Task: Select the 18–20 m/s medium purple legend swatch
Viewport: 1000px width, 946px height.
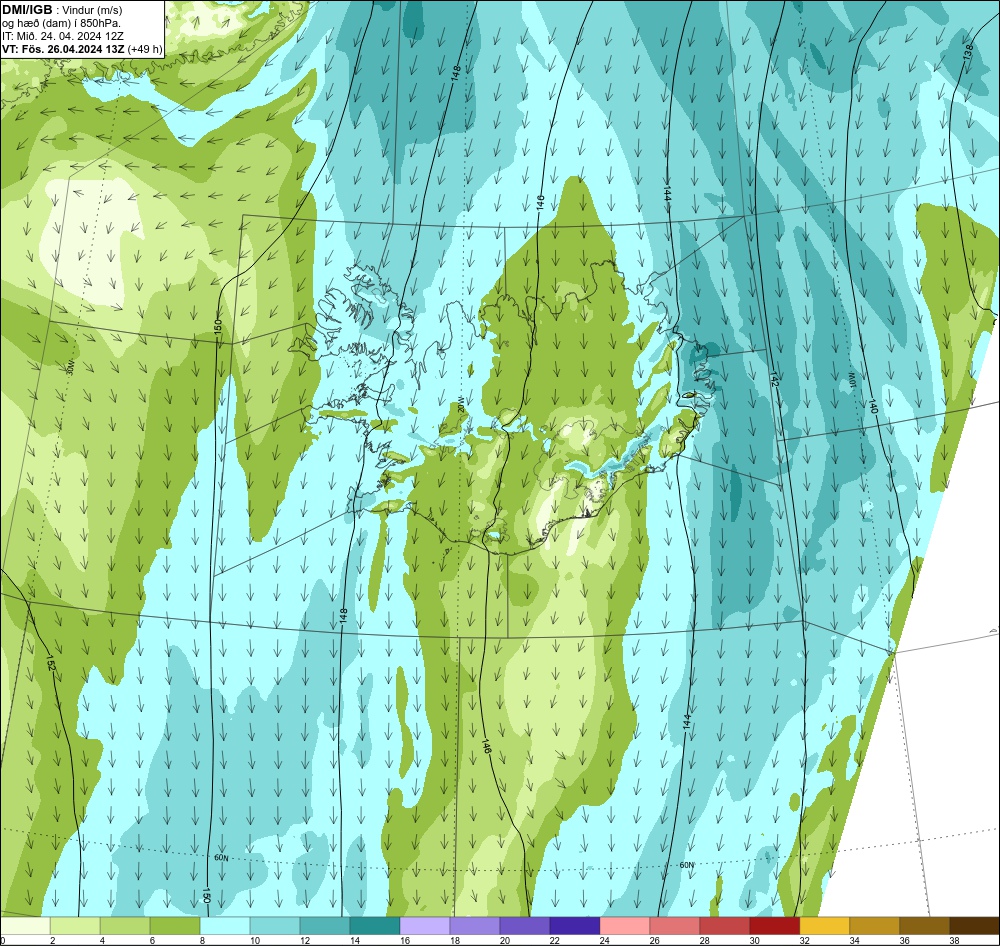Action: [x=474, y=926]
